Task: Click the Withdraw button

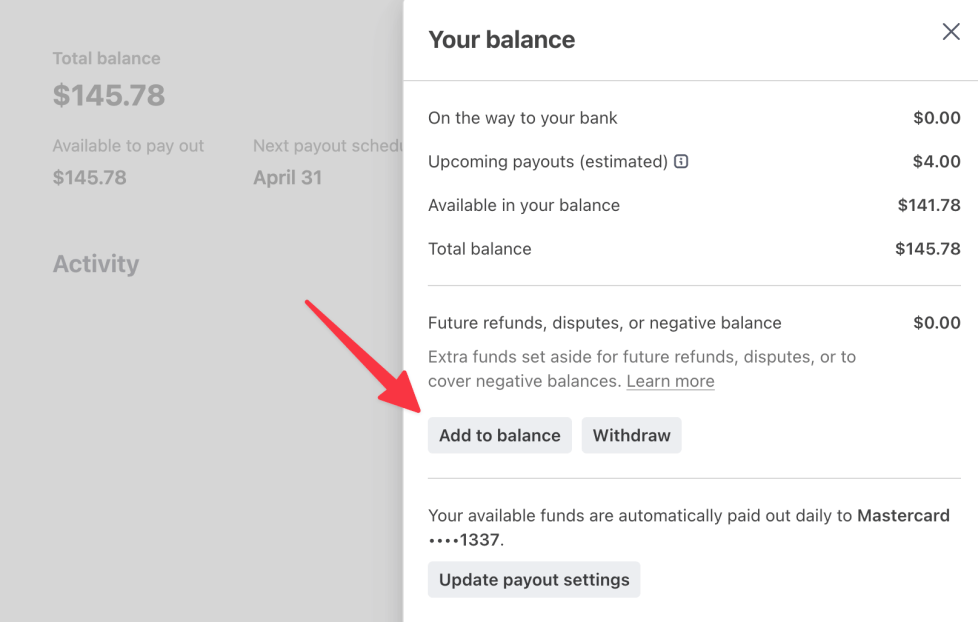Action: 631,436
